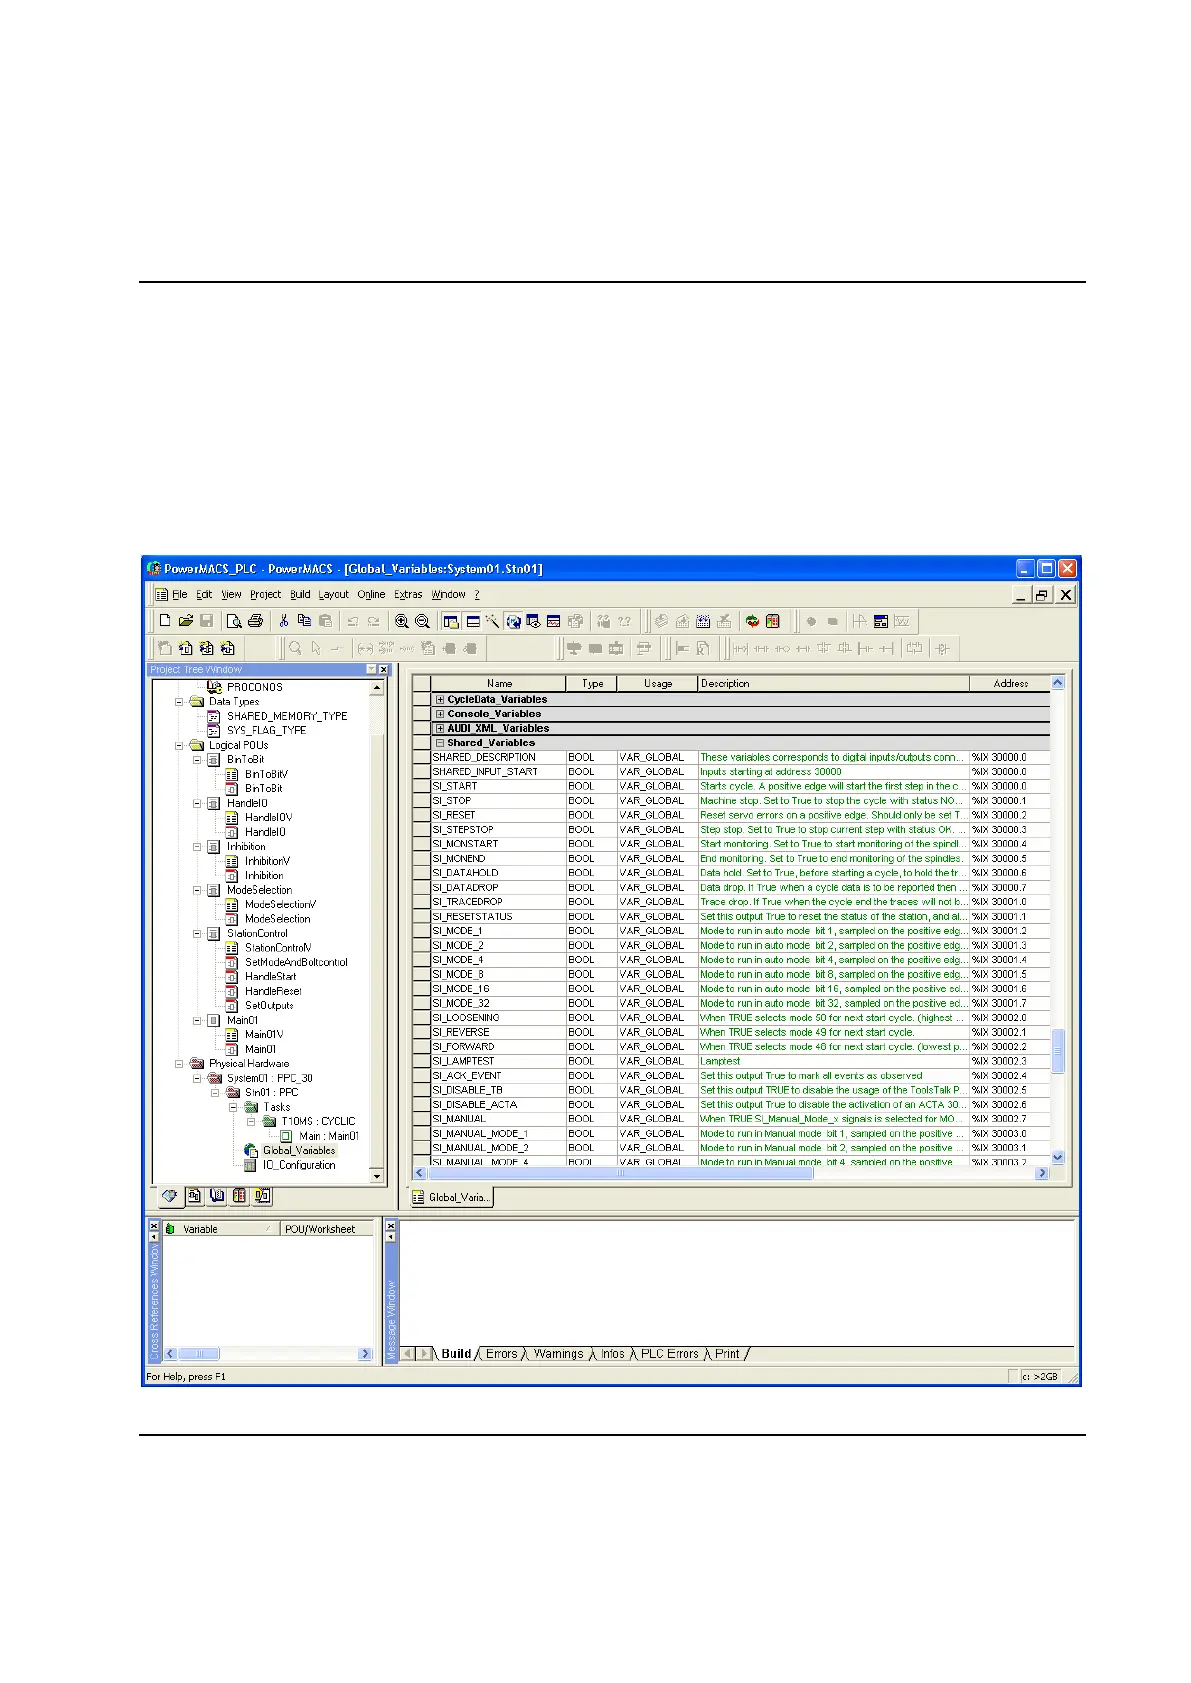1191x1683 pixels.
Task: Switch to the Errors message tab
Action: 502,1354
